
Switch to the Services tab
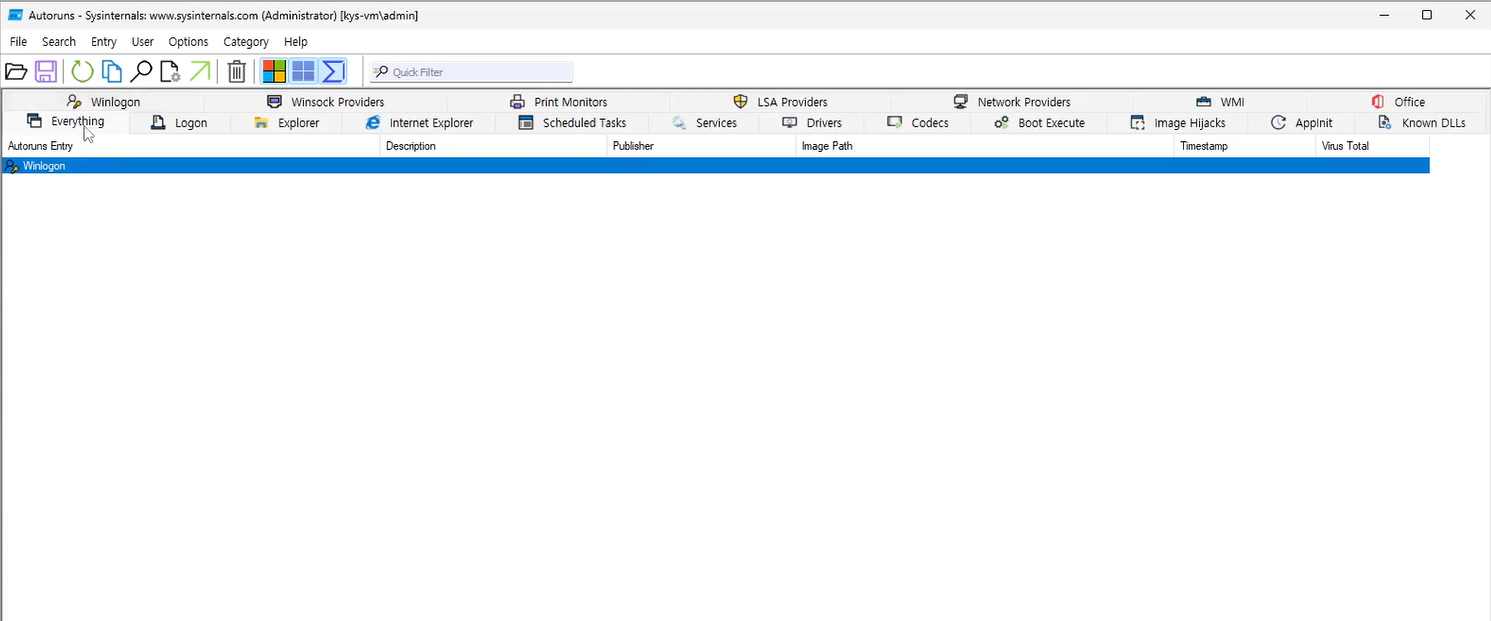point(704,123)
